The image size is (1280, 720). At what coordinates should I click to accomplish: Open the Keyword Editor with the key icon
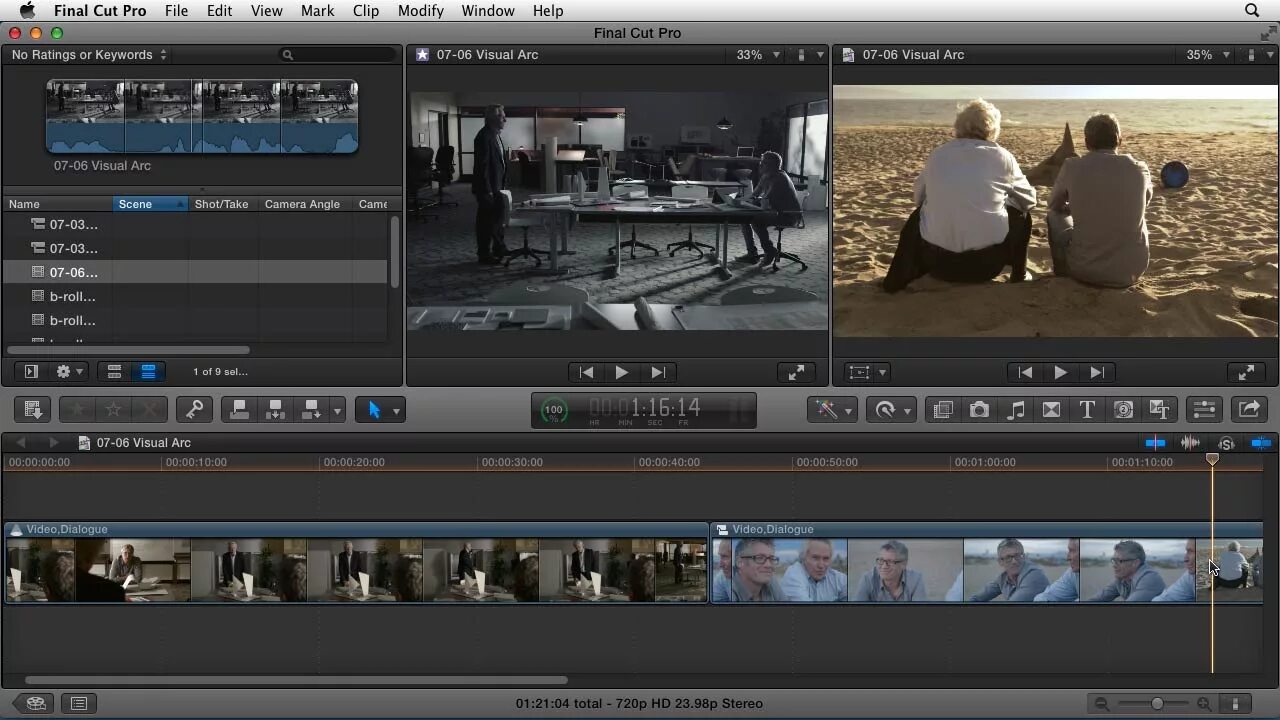(194, 409)
